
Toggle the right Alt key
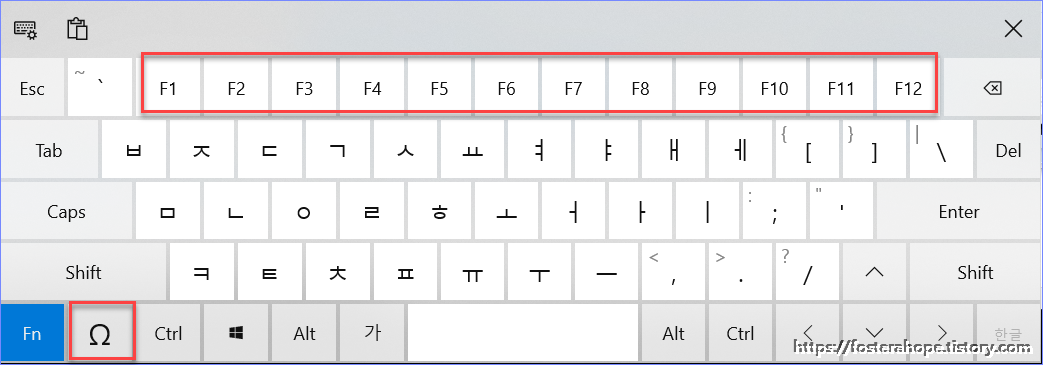[x=673, y=333]
